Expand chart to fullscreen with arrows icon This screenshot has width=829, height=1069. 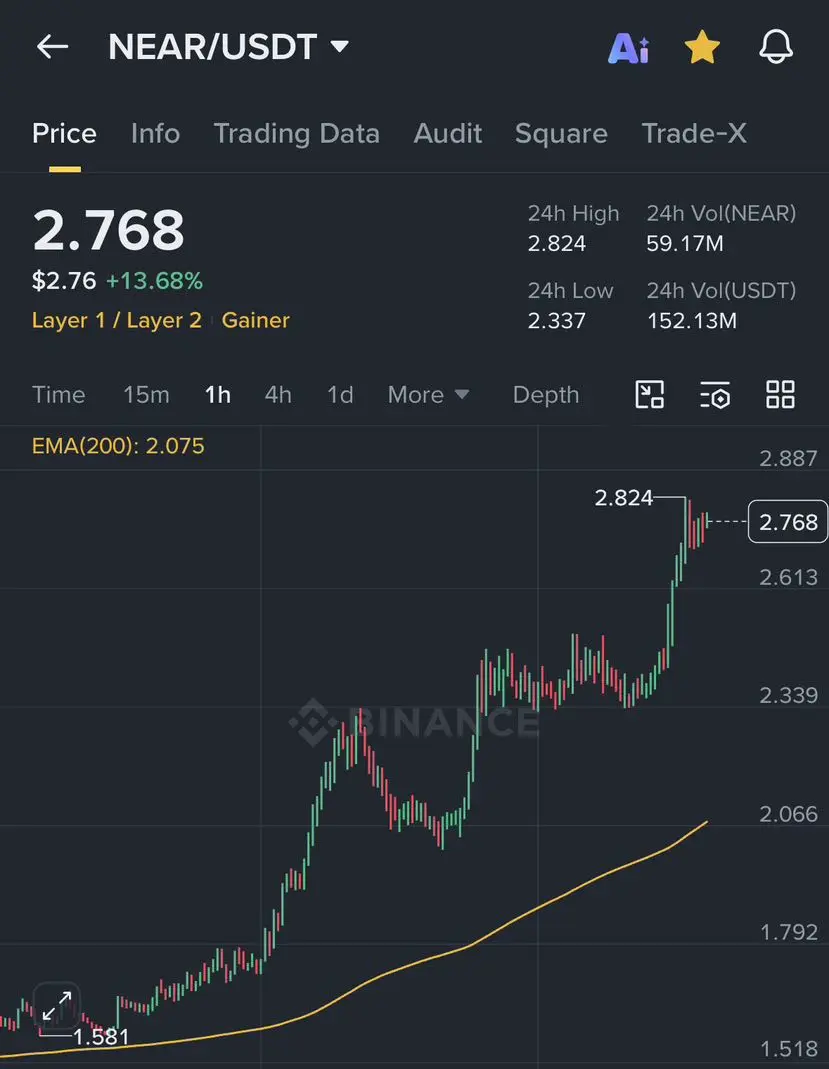point(57,1006)
